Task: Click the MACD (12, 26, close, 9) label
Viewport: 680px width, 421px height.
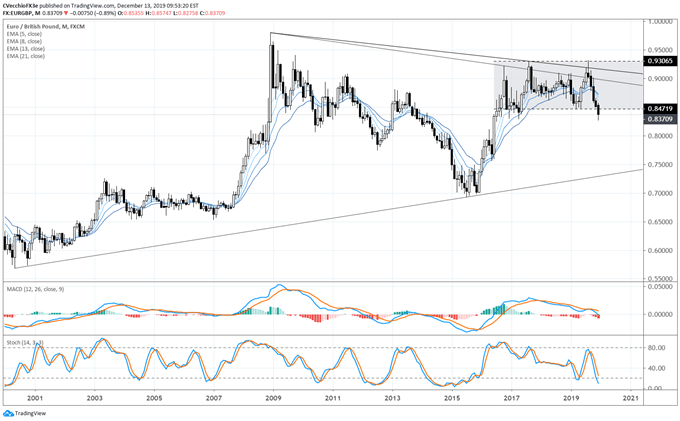Action: point(35,289)
